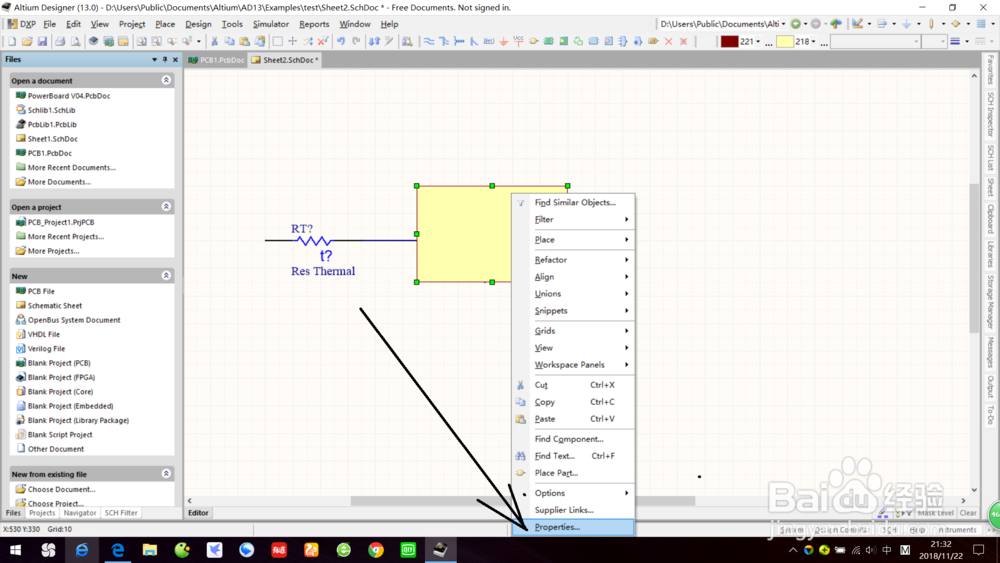Select the place net label tool
The height and width of the screenshot is (563, 1000).
(x=489, y=41)
